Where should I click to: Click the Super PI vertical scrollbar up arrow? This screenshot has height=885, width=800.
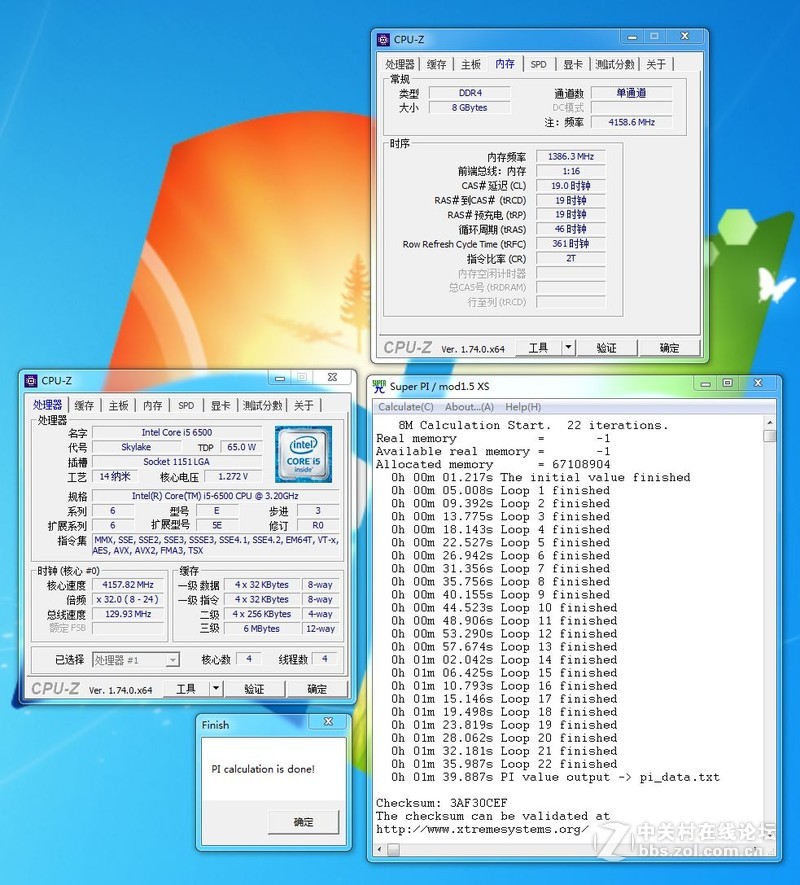coord(770,423)
